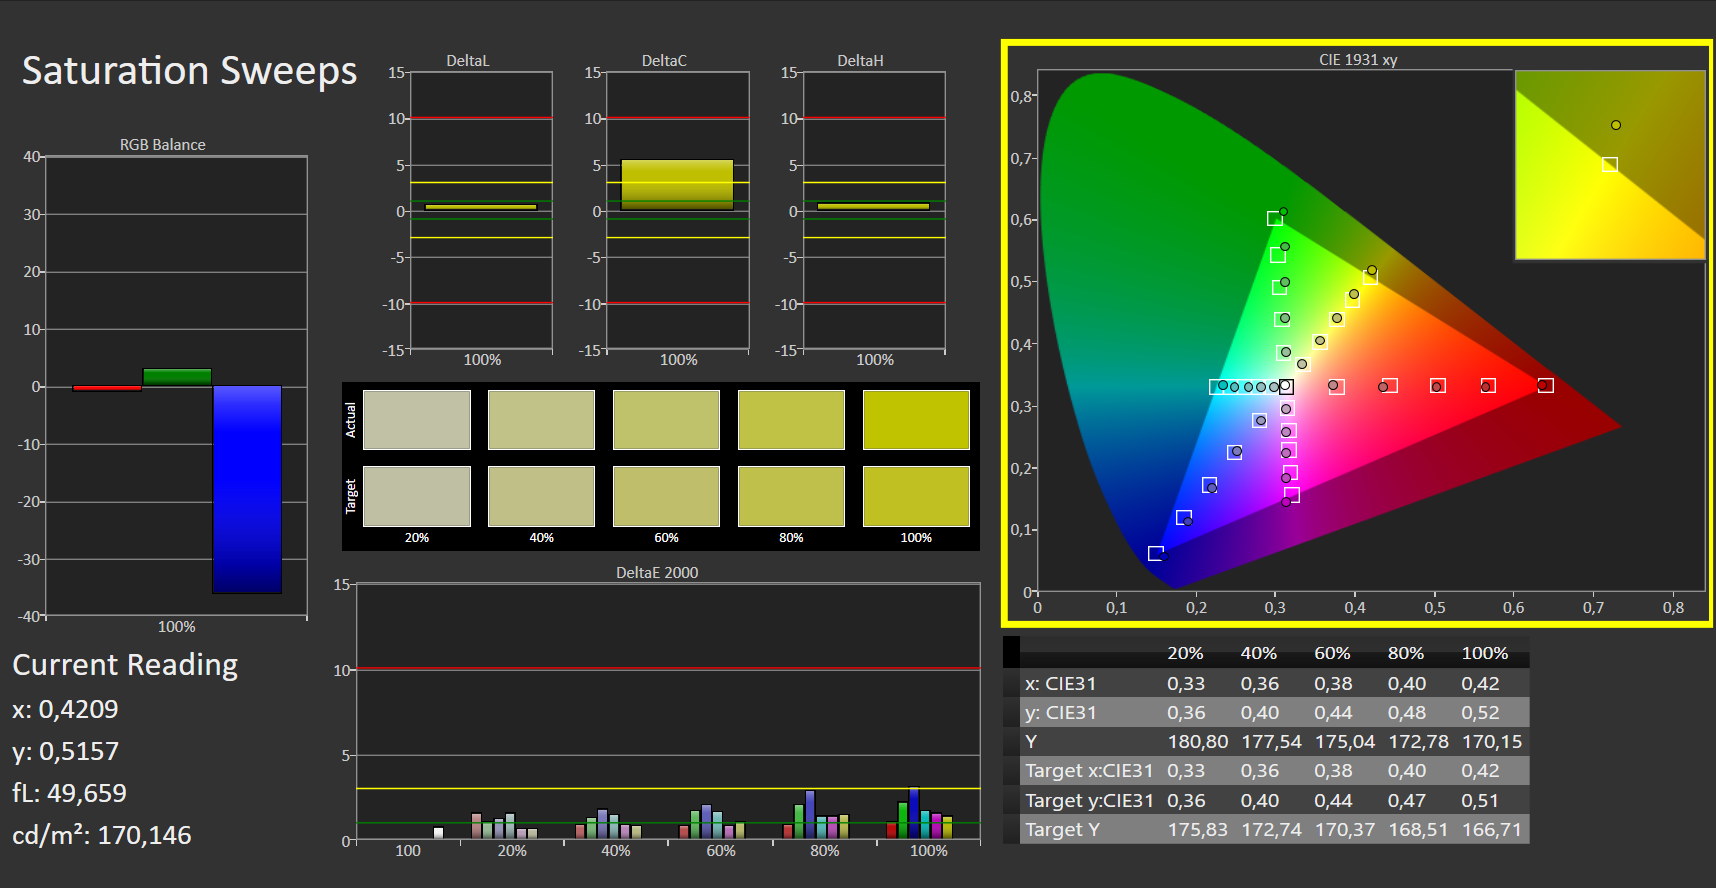The image size is (1716, 888).
Task: Select the Target 40% color swatch
Action: pyautogui.click(x=541, y=496)
